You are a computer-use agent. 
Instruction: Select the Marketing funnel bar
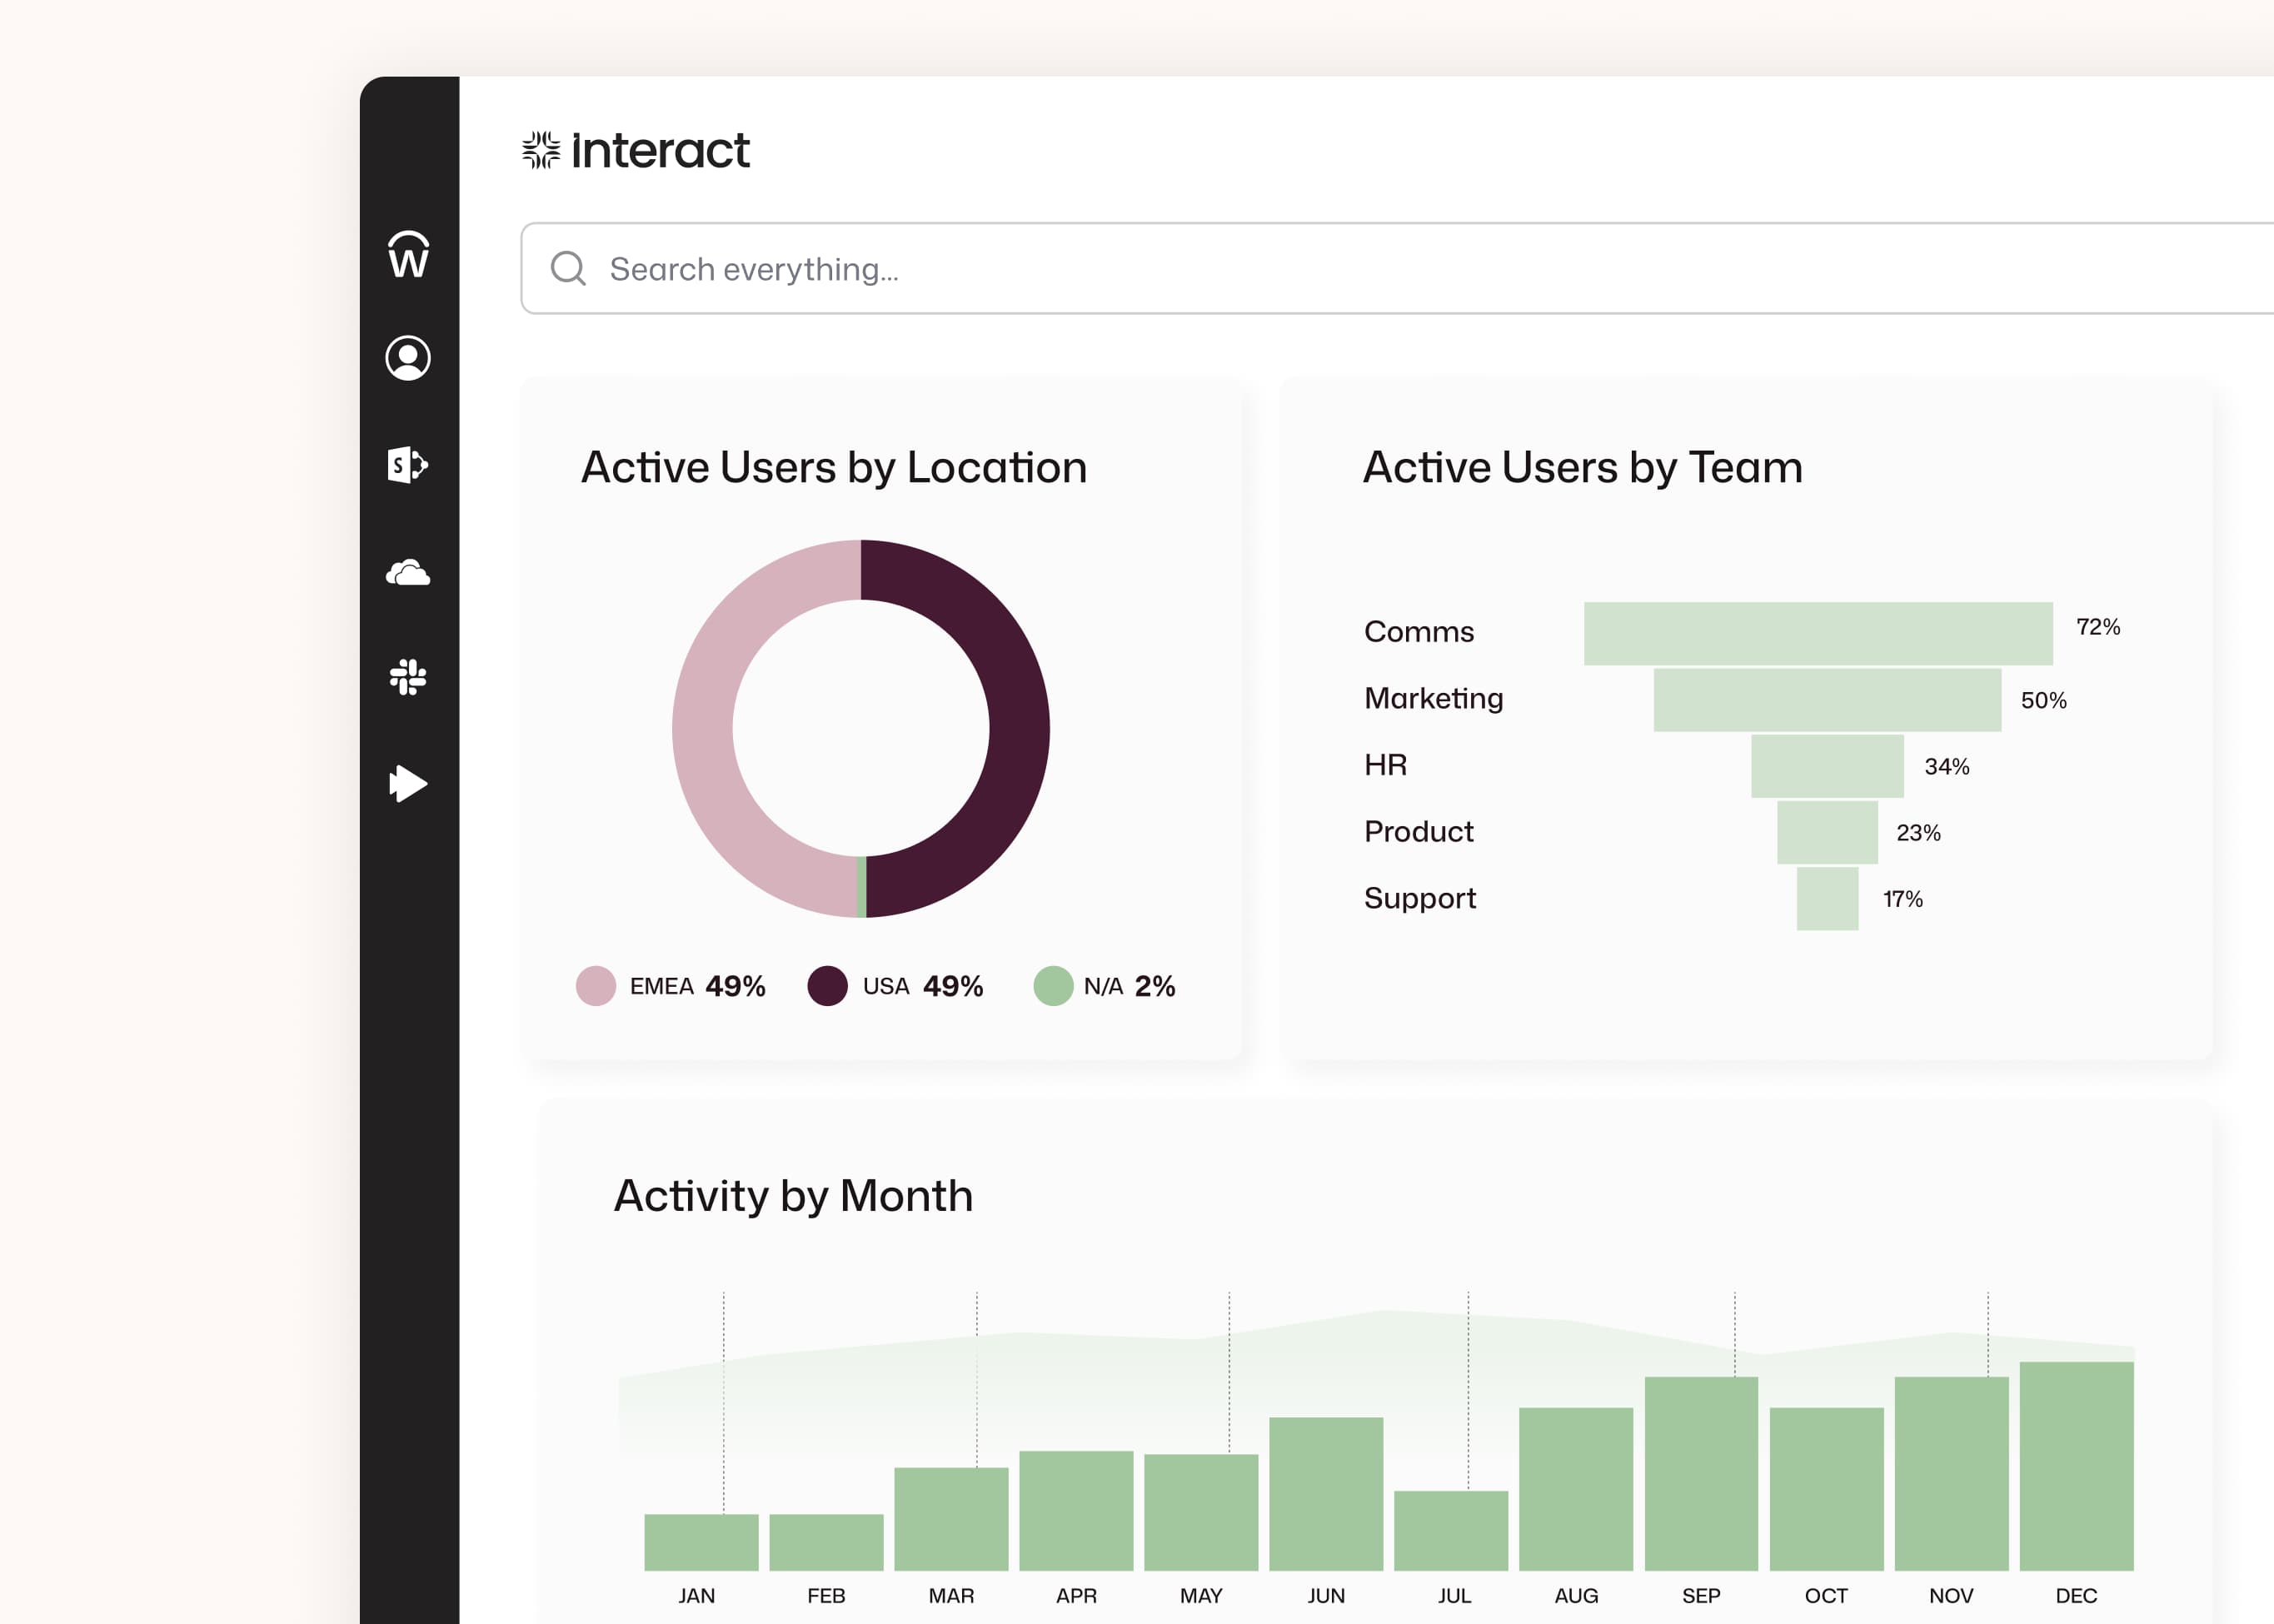coord(1827,700)
